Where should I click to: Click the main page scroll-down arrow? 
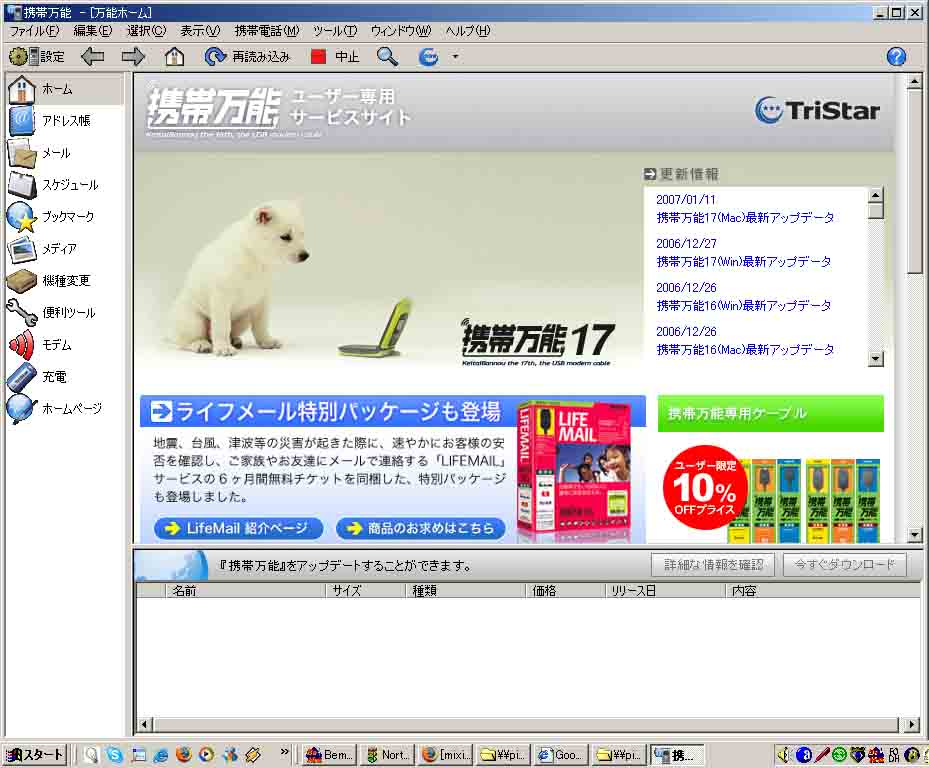point(914,535)
